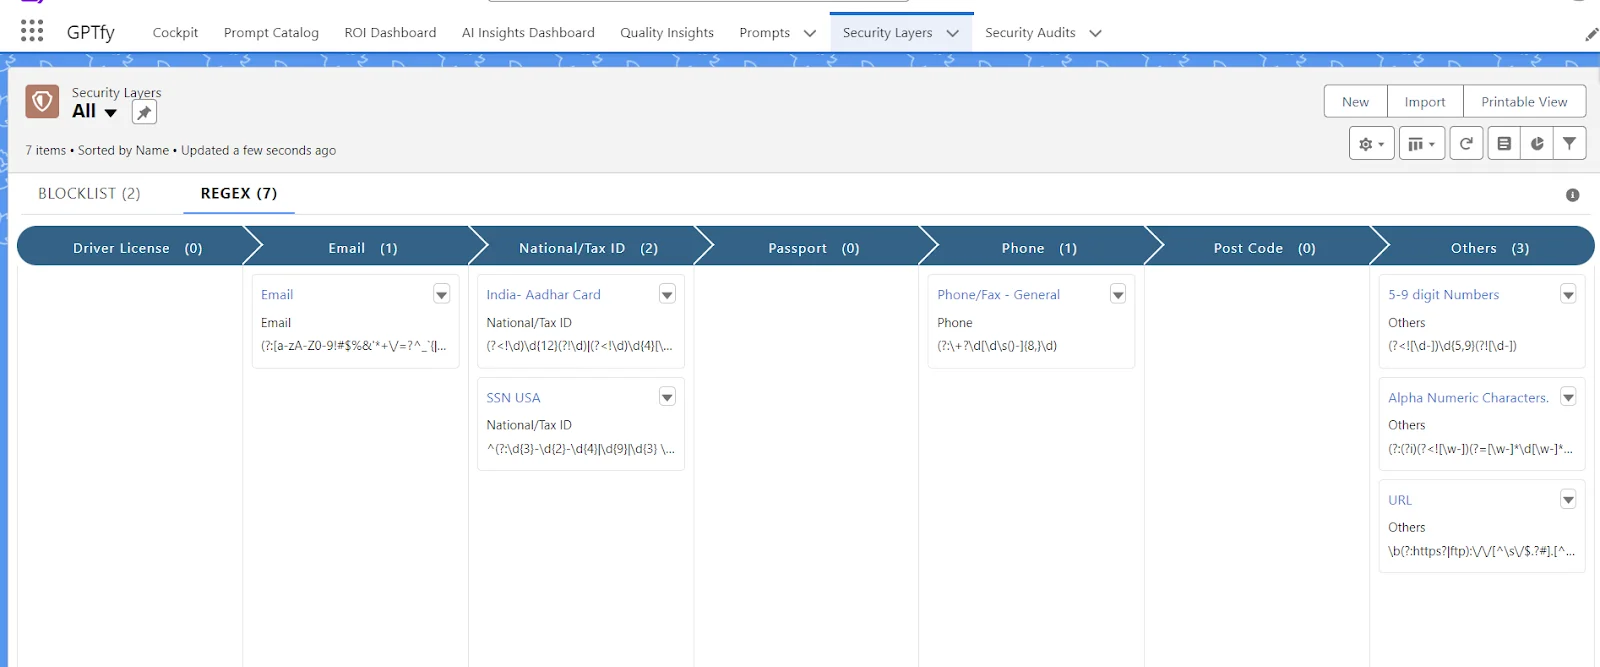Screen dimensions: 1600x667
Task: Open the show charts icon
Action: coord(1537,144)
